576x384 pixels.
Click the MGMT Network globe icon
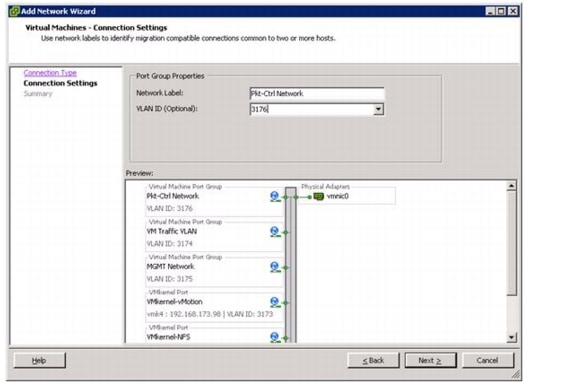pos(275,267)
